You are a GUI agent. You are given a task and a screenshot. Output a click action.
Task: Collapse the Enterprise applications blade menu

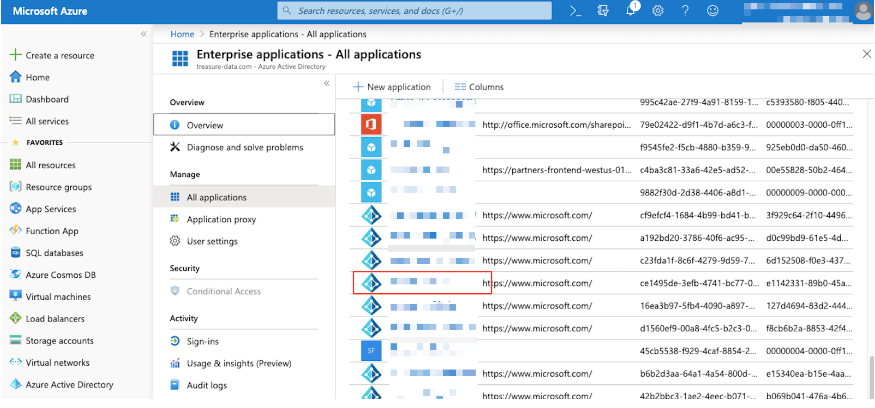(326, 83)
